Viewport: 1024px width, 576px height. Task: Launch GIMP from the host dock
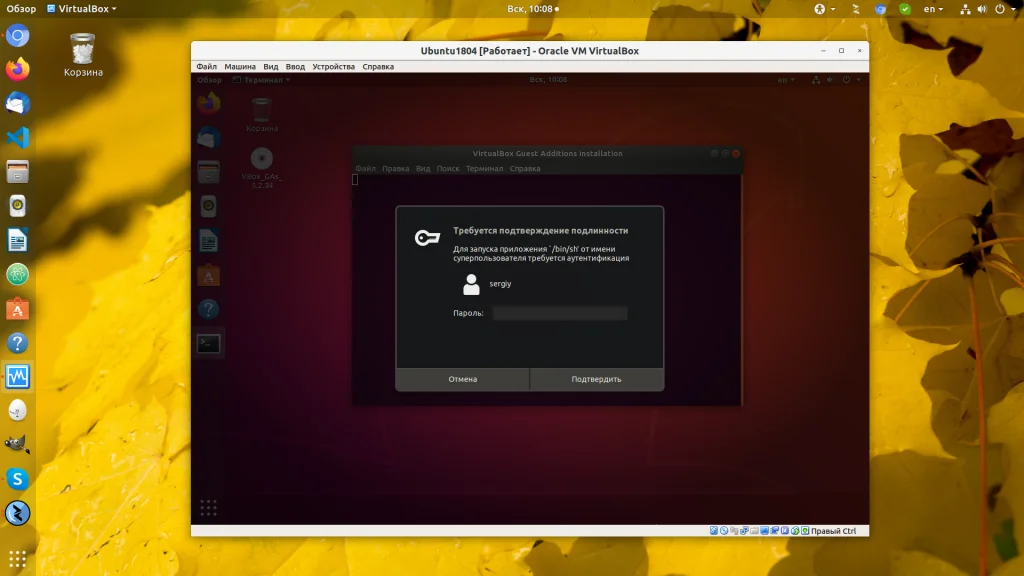point(18,445)
